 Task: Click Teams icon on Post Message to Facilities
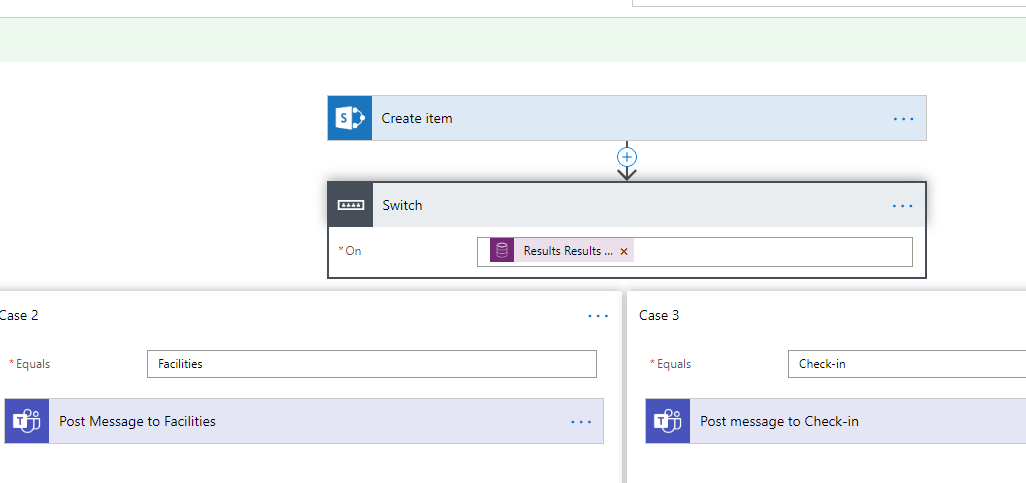tap(27, 421)
